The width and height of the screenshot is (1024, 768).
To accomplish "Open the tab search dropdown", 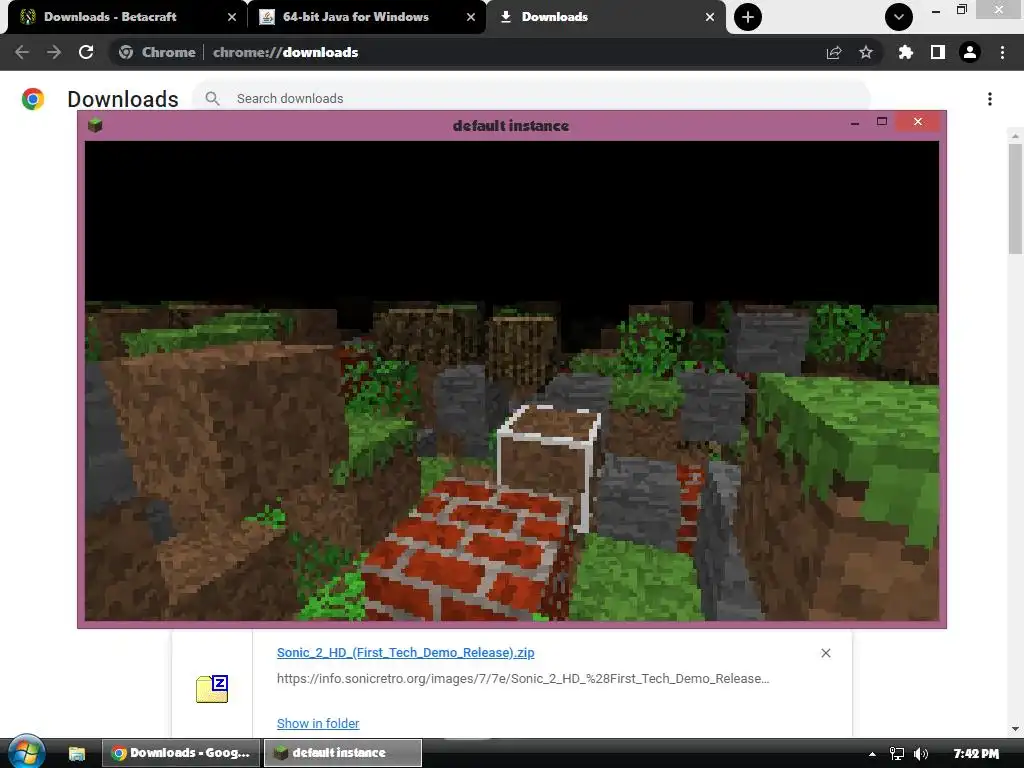I will click(x=899, y=17).
